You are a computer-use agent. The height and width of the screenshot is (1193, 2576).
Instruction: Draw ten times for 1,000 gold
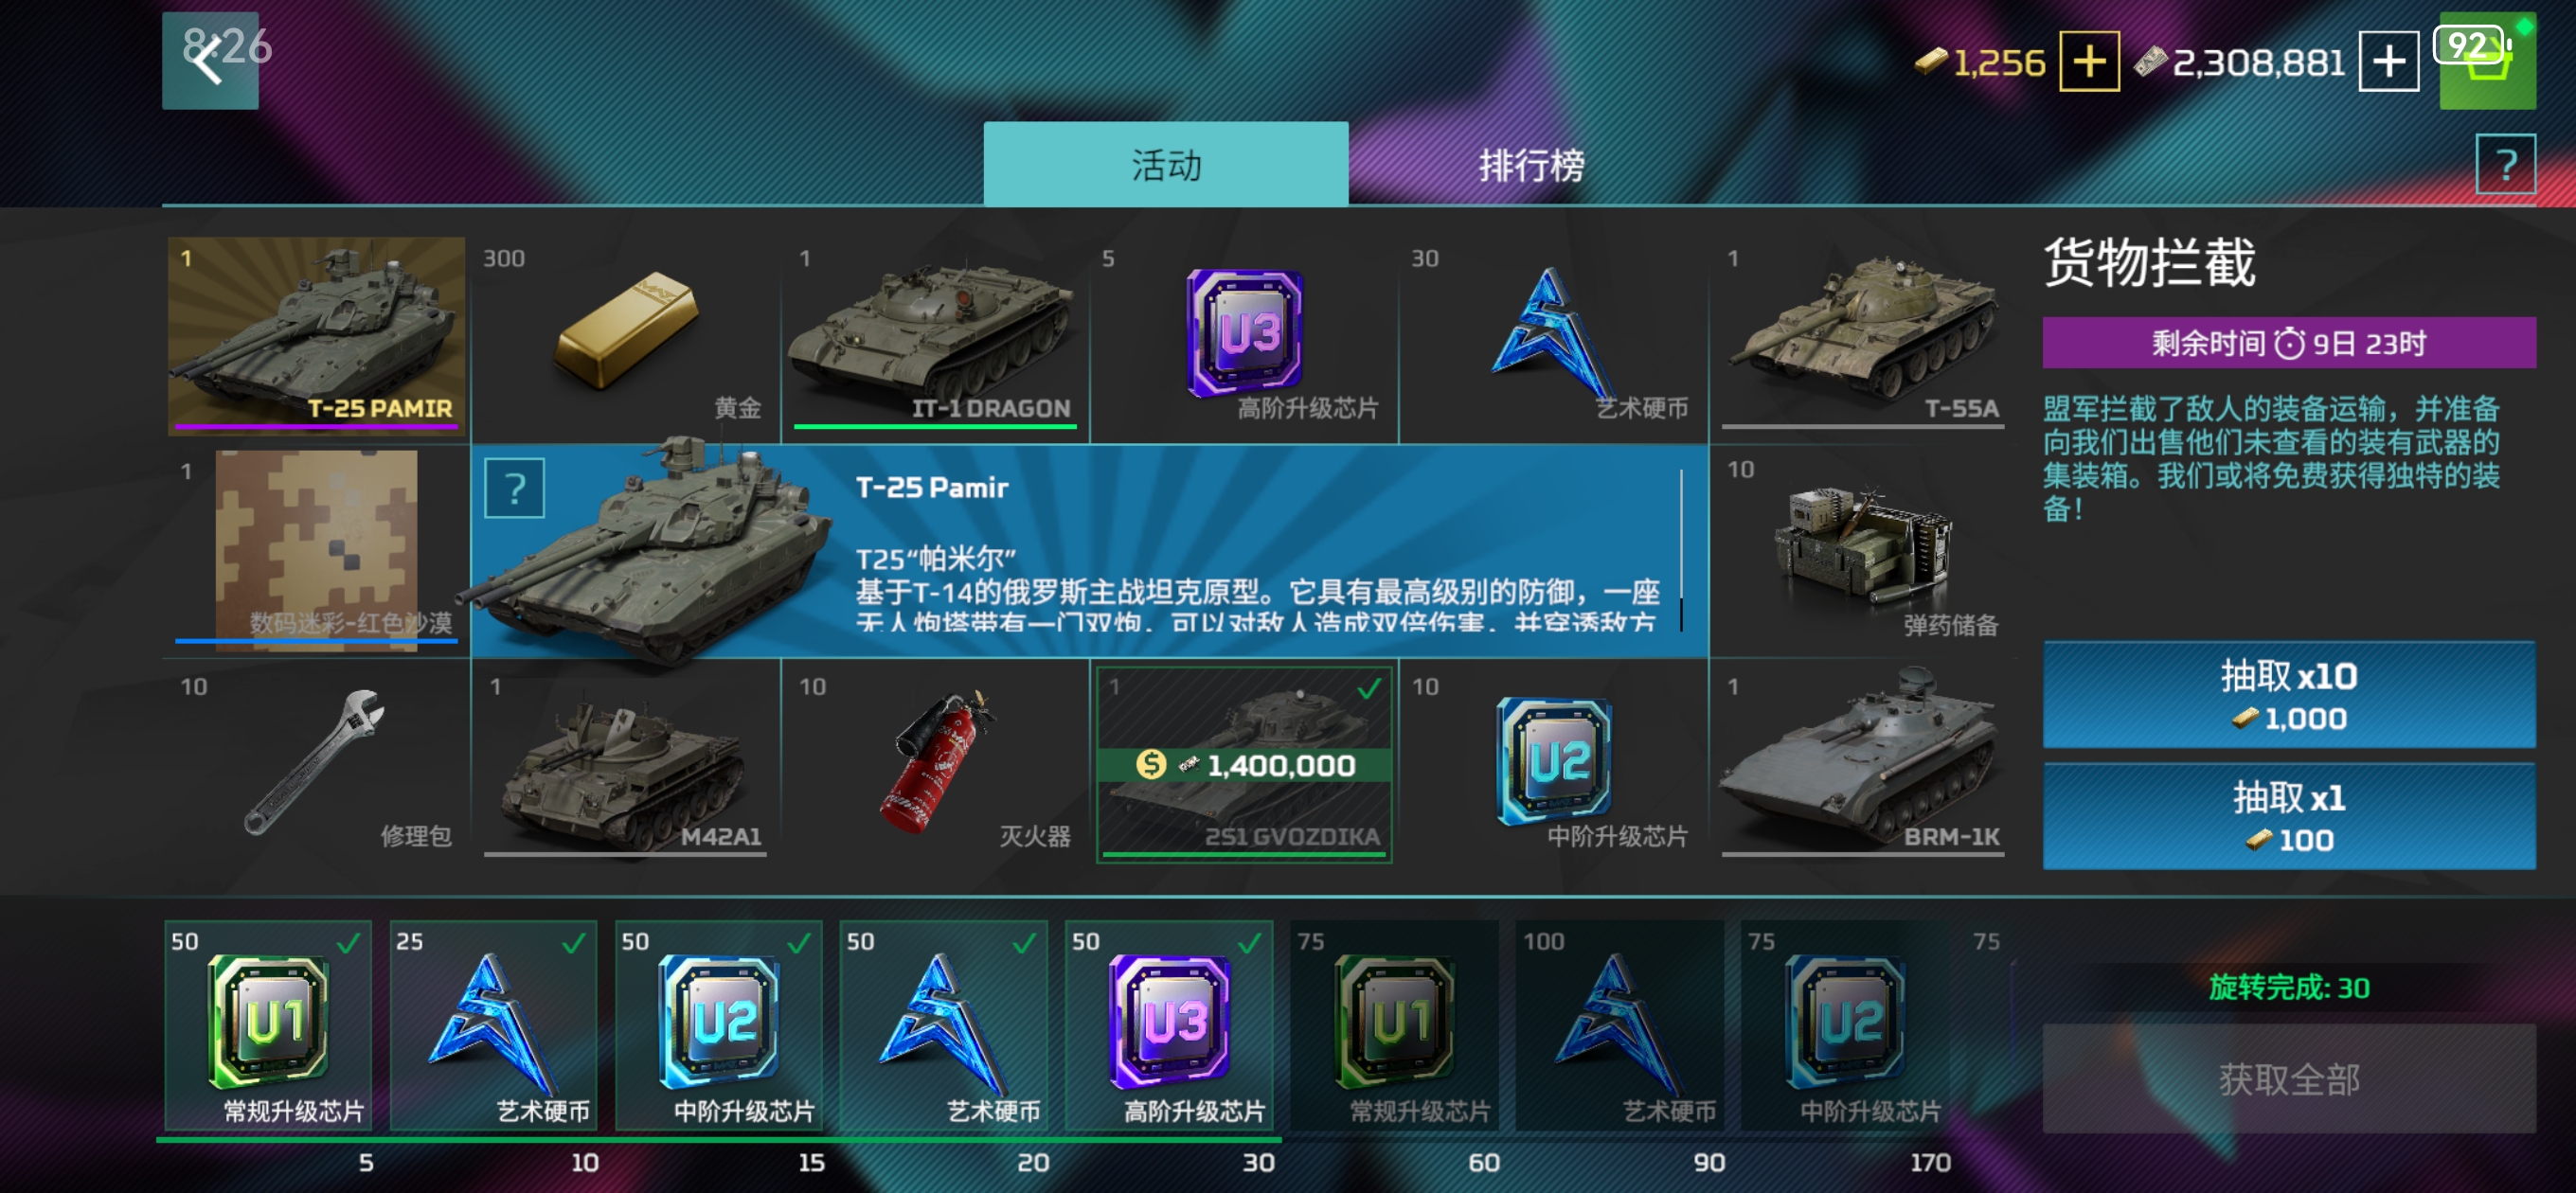point(2288,695)
